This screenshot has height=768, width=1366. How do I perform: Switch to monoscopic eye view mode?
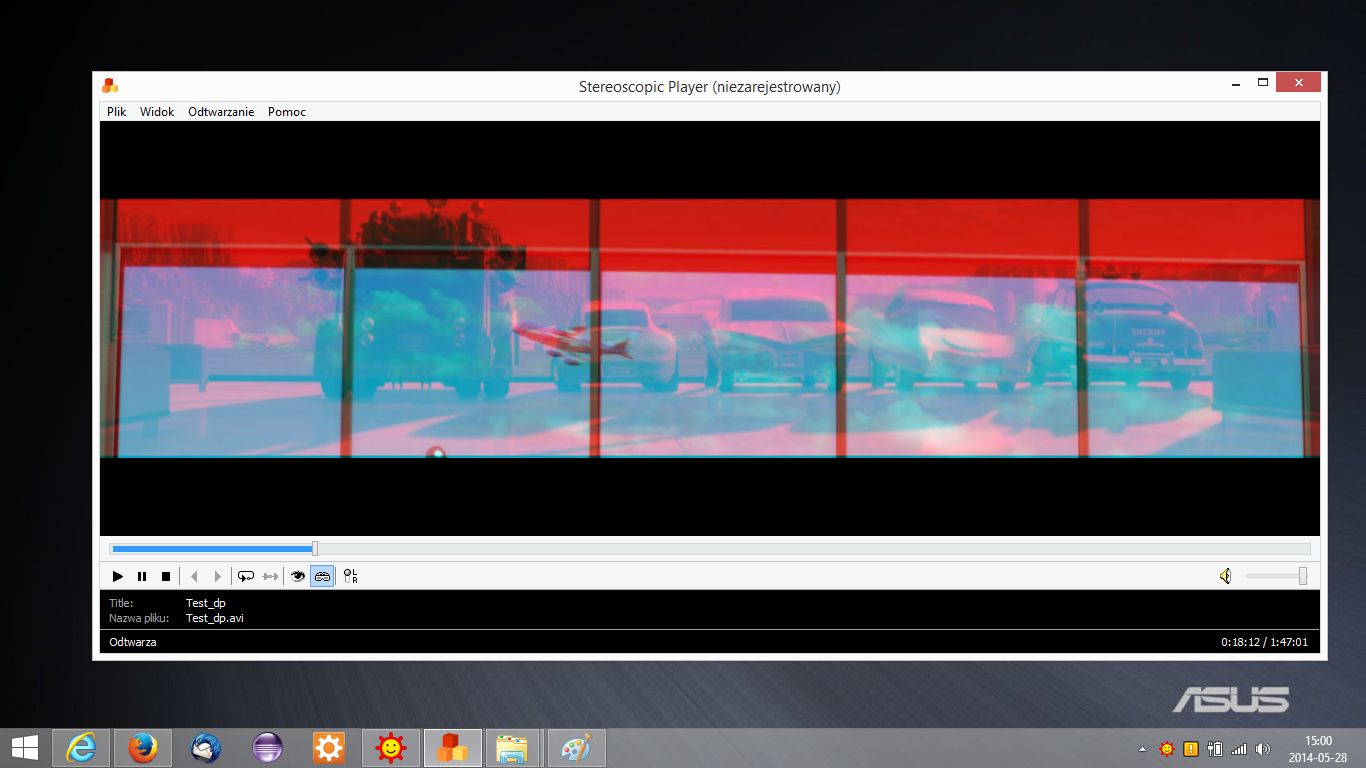pos(298,576)
